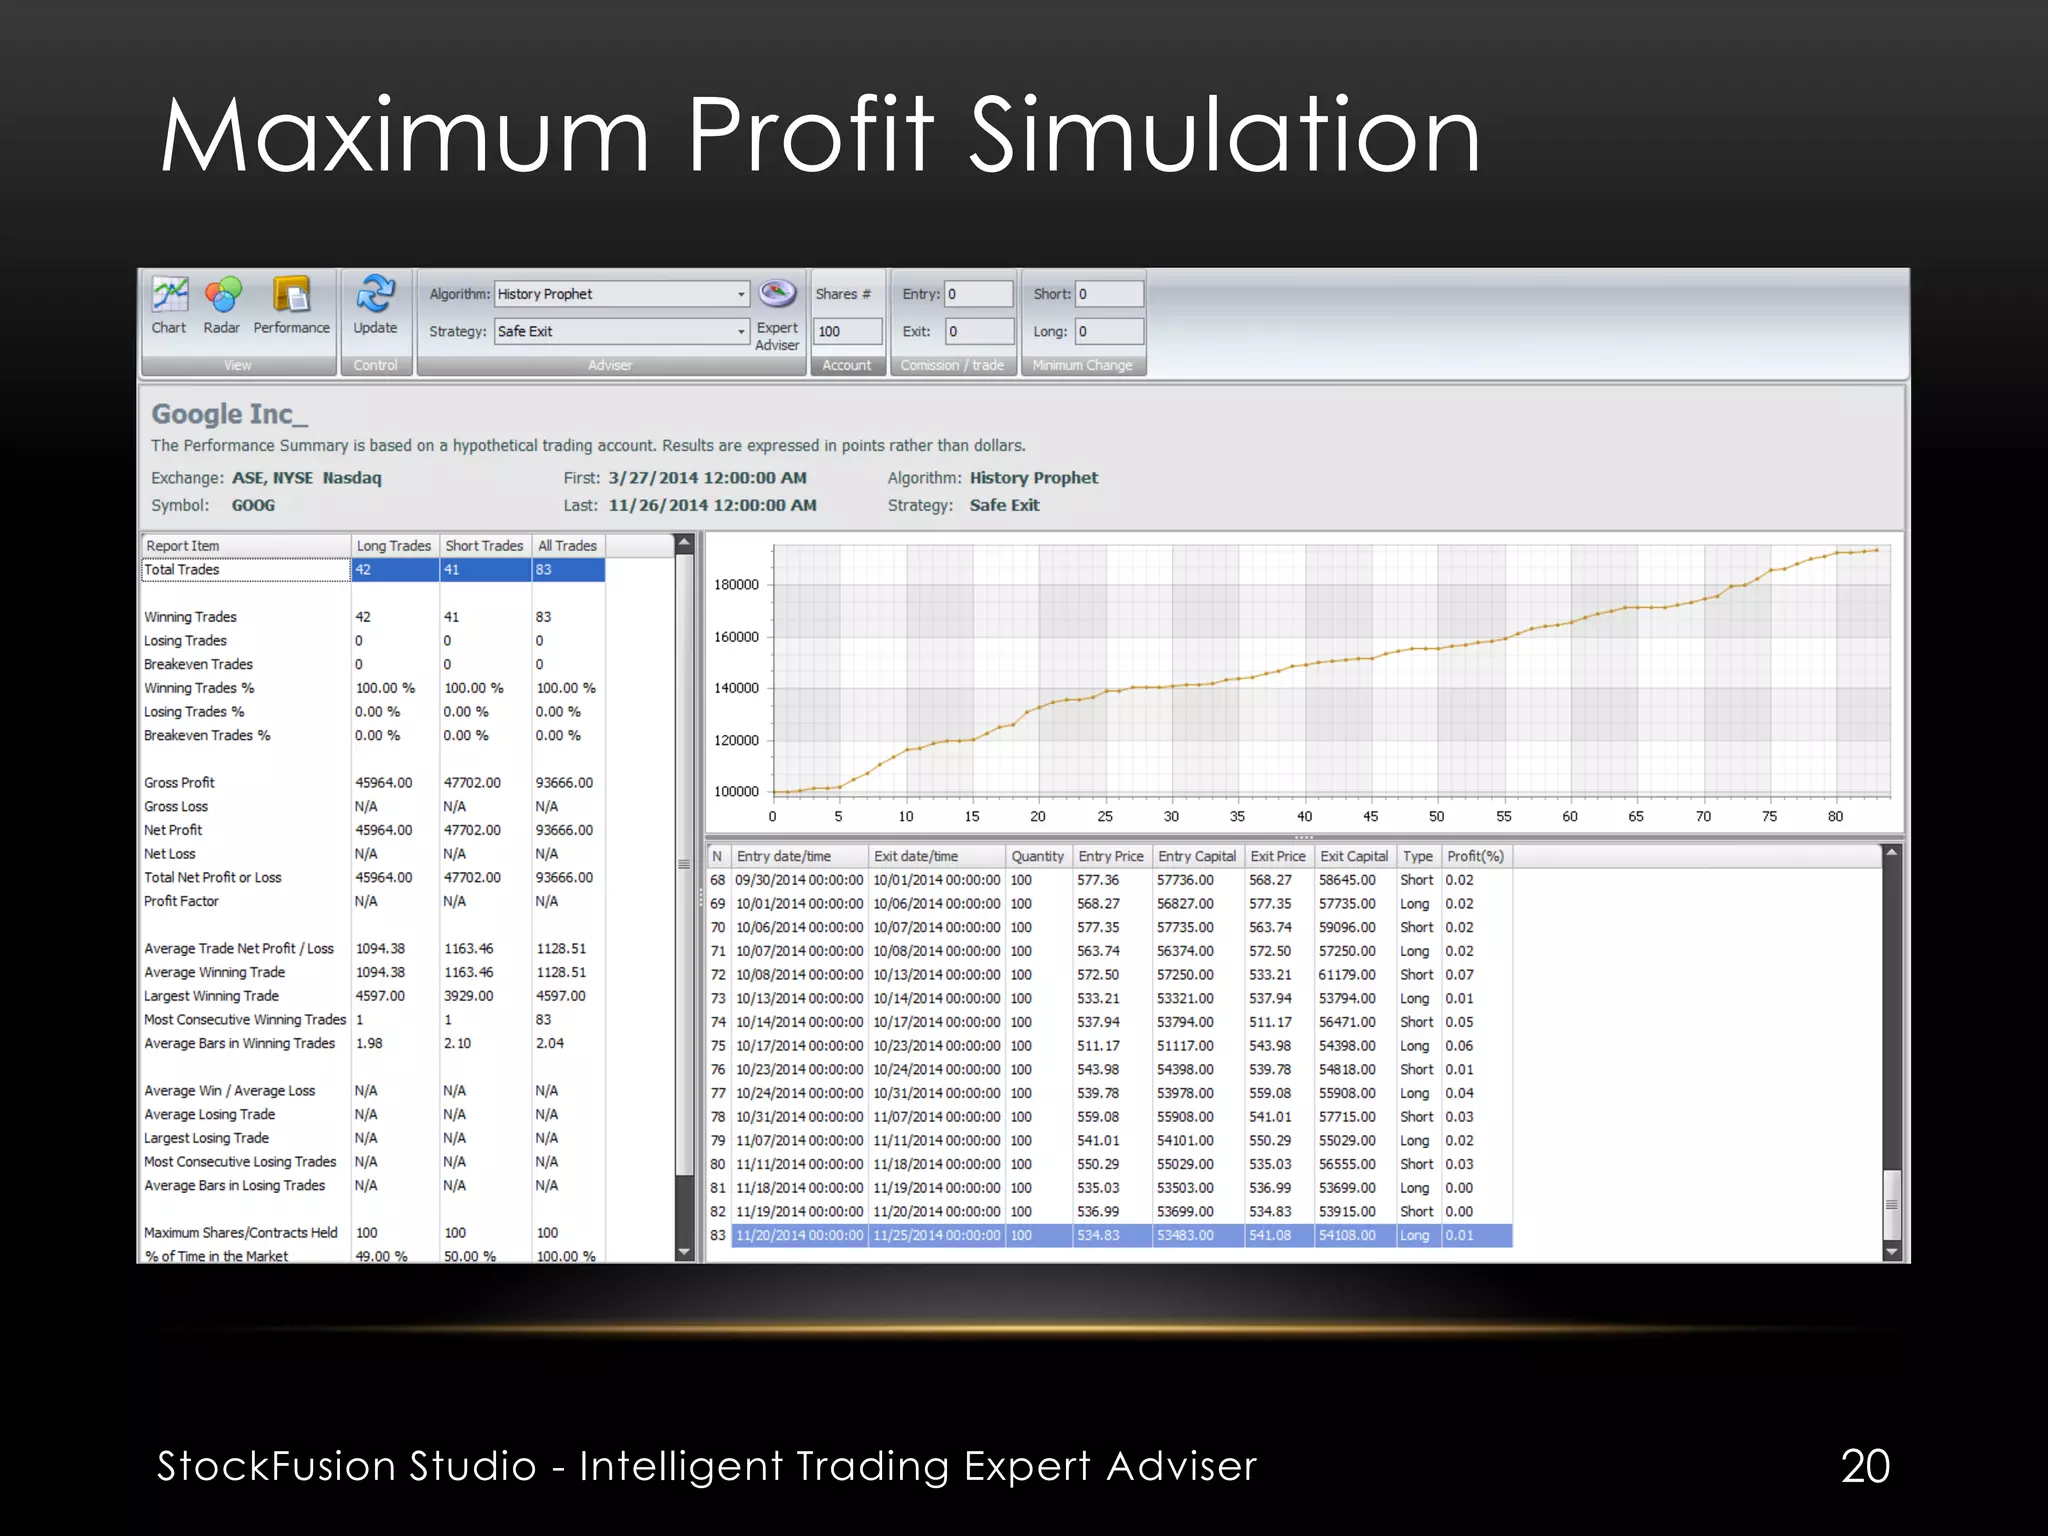Sort by Quantity column header
Viewport: 2048px width, 1536px height.
pyautogui.click(x=1038, y=856)
